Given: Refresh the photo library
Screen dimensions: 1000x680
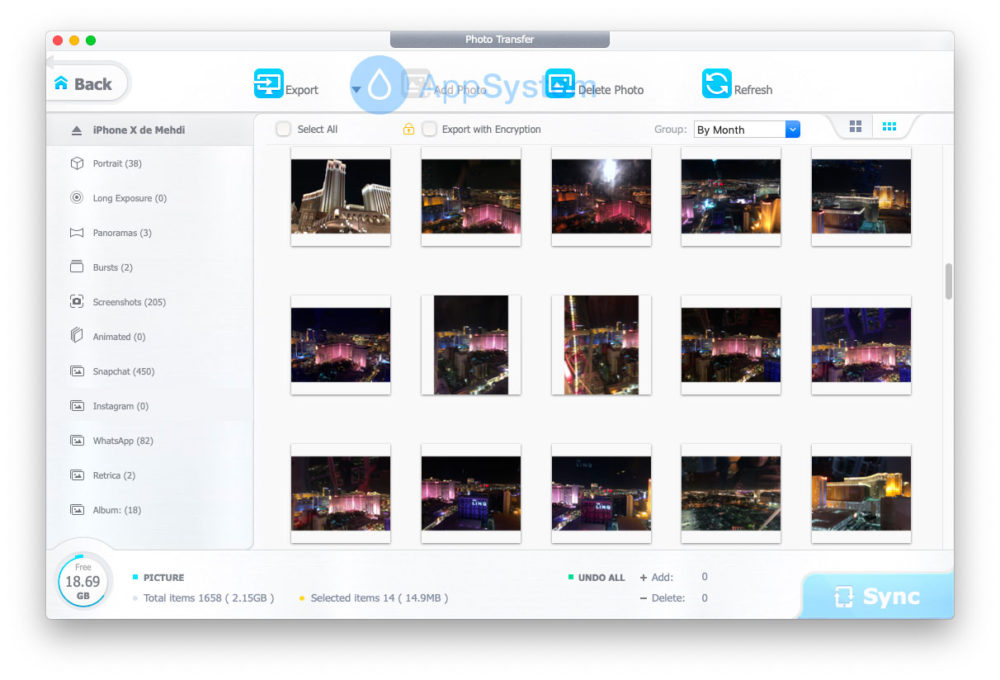Looking at the screenshot, I should coord(718,86).
